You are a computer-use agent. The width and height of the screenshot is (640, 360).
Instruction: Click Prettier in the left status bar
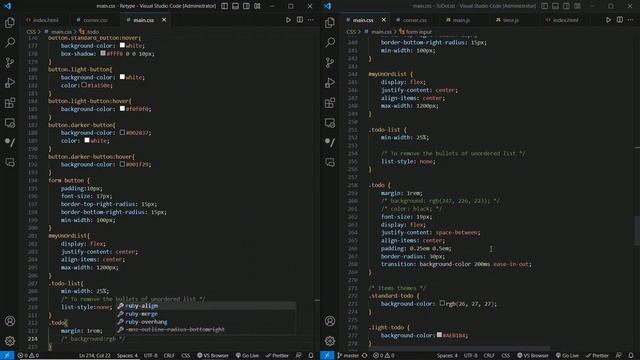[278, 356]
